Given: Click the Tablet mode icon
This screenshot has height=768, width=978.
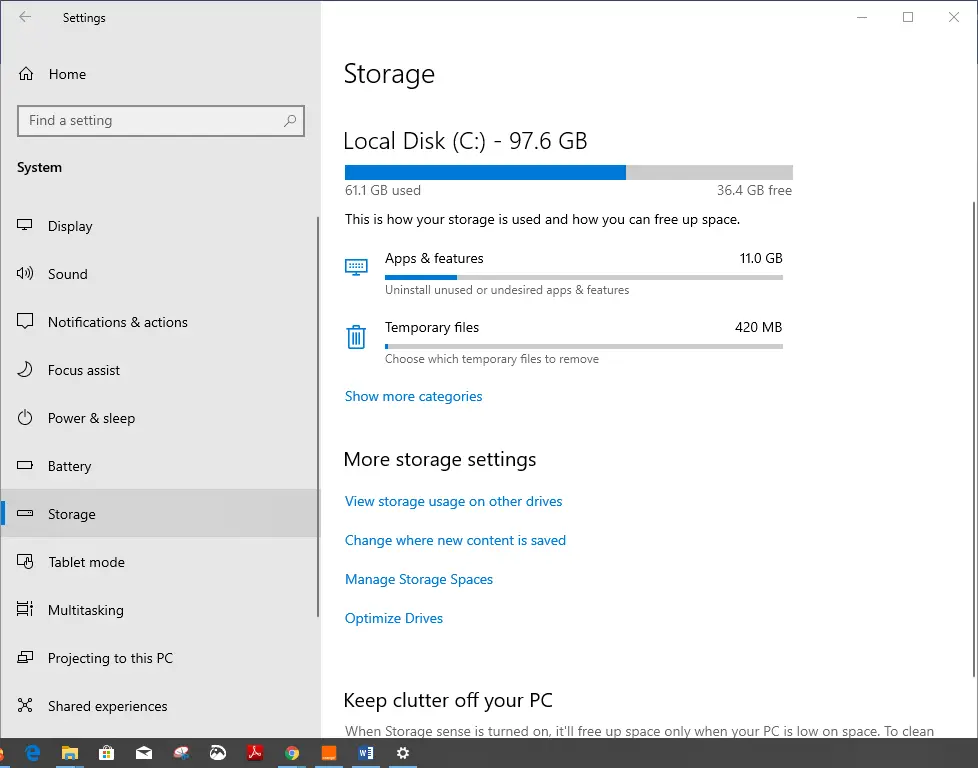Looking at the screenshot, I should [25, 561].
